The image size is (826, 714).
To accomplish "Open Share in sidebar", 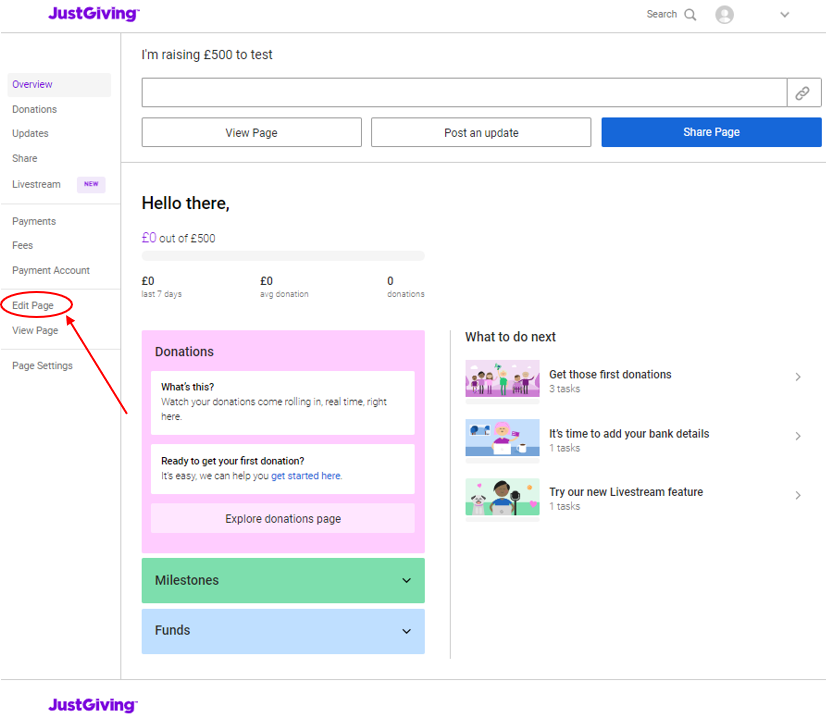I will click(24, 159).
